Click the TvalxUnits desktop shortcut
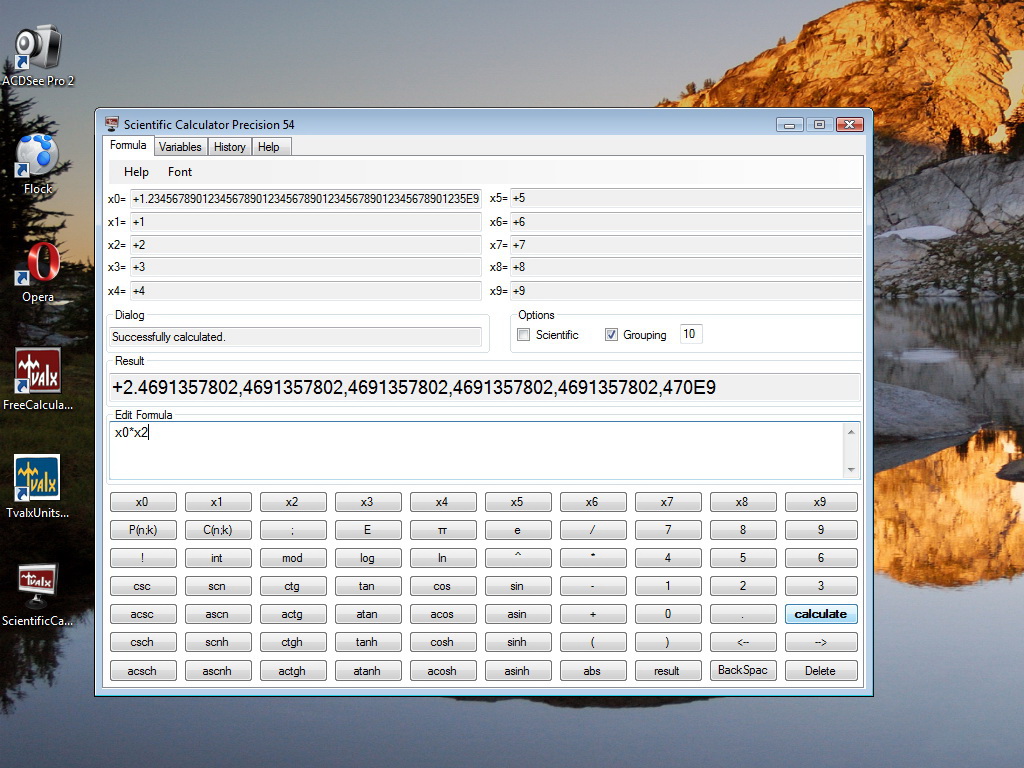Screen dimensions: 1024x768 (38, 480)
